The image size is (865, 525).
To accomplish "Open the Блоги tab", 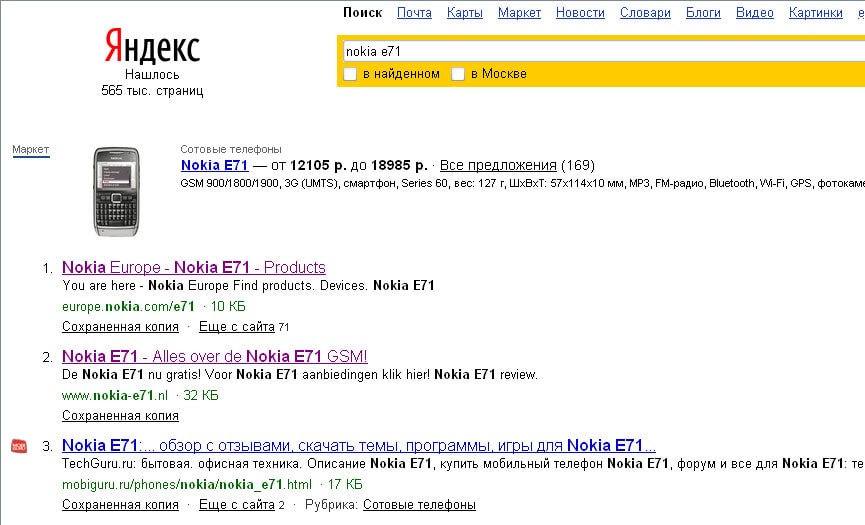I will click(703, 13).
